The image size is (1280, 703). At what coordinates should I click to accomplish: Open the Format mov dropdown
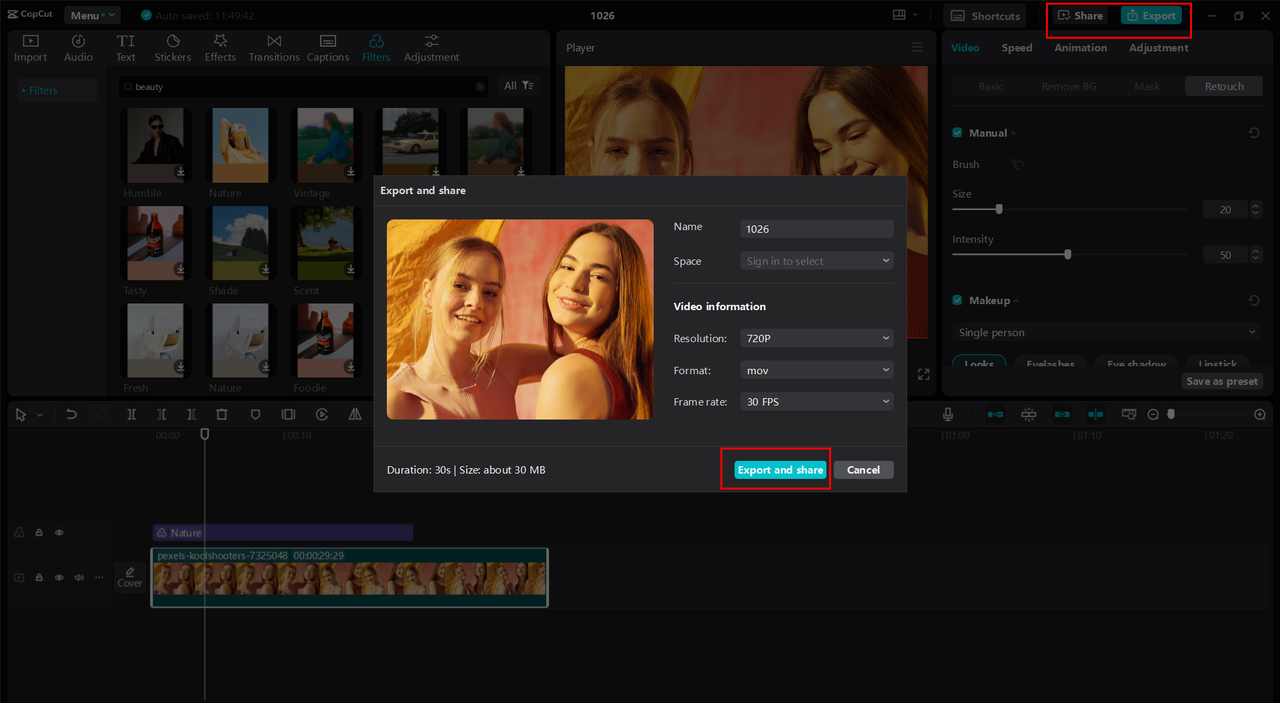817,370
